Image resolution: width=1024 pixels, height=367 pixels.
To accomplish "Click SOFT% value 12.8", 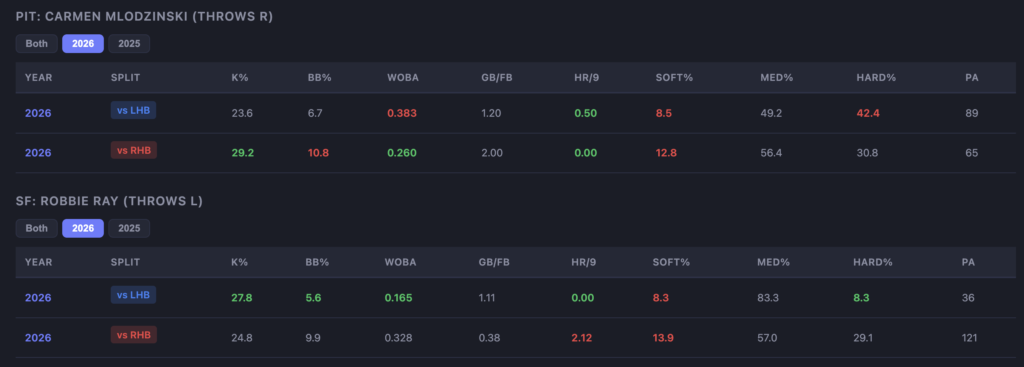I will (x=665, y=153).
